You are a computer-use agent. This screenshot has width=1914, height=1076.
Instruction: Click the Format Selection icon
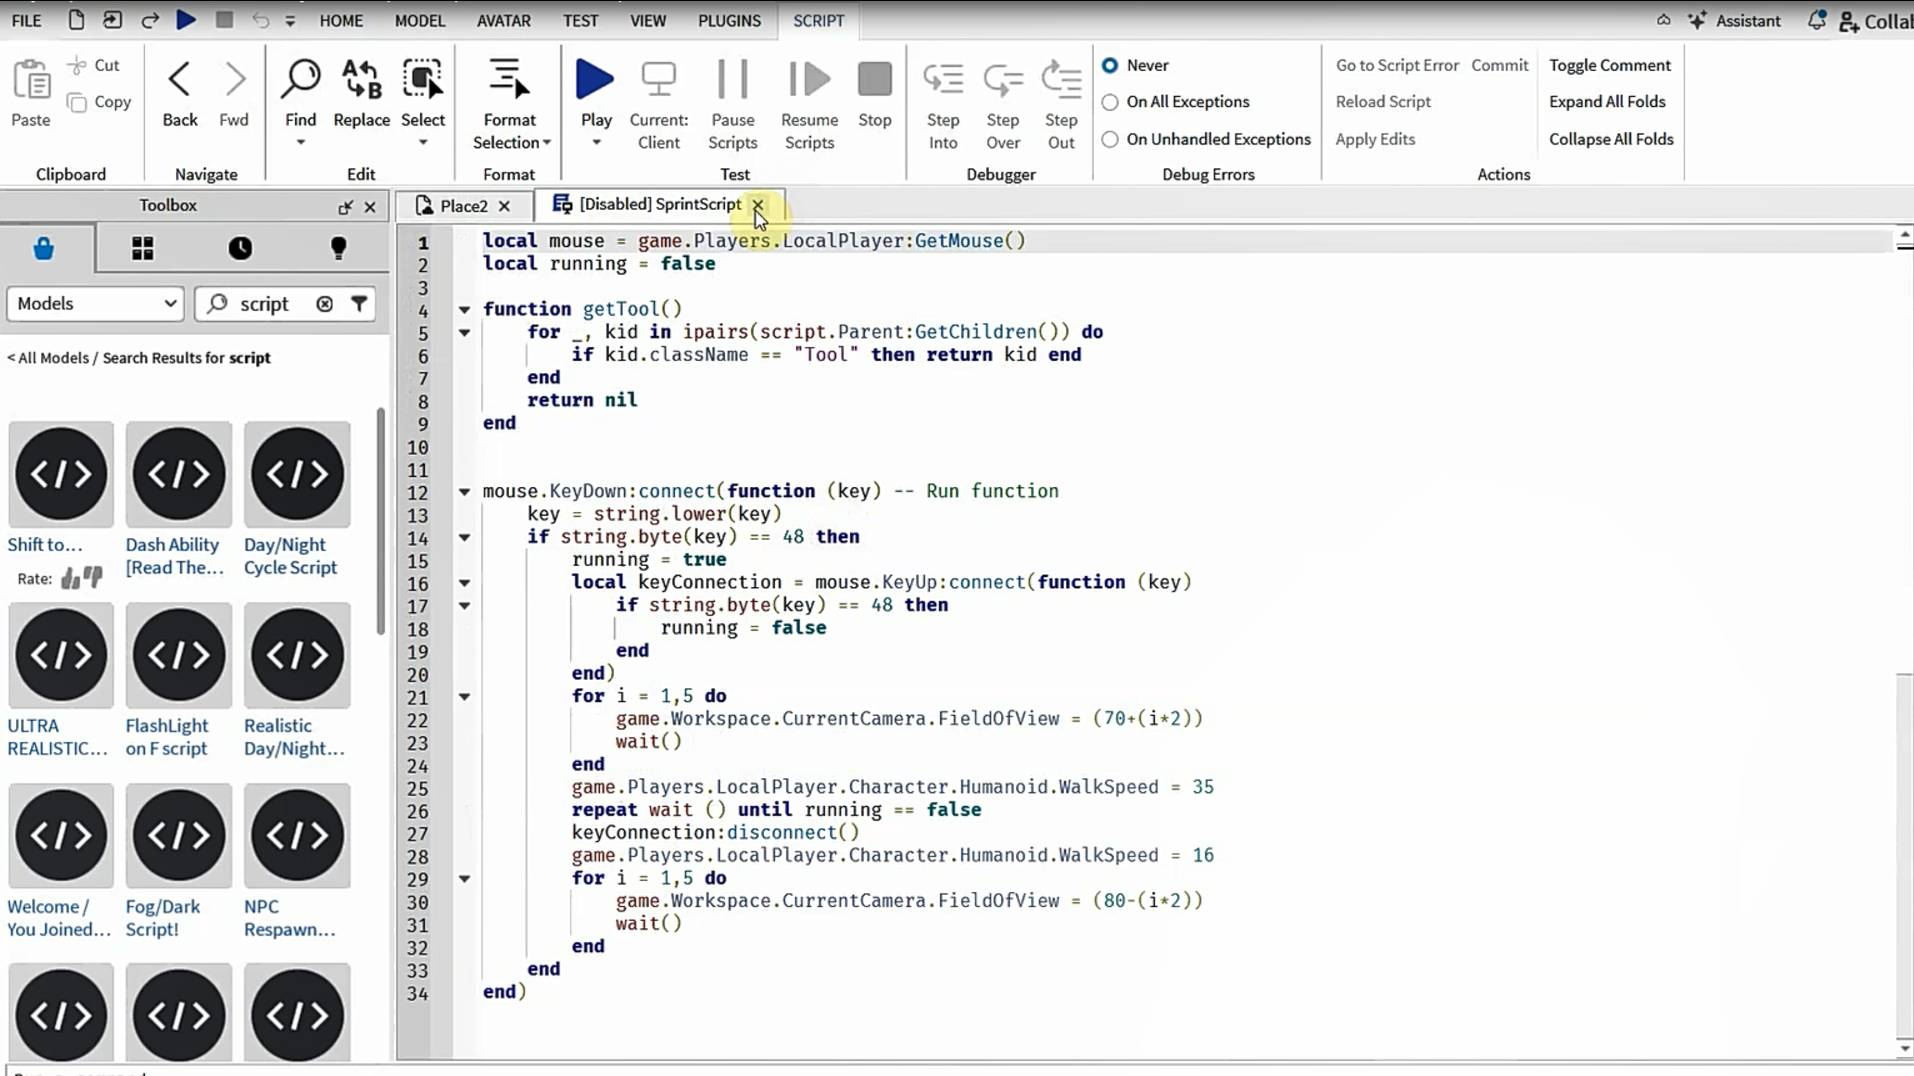pos(509,80)
